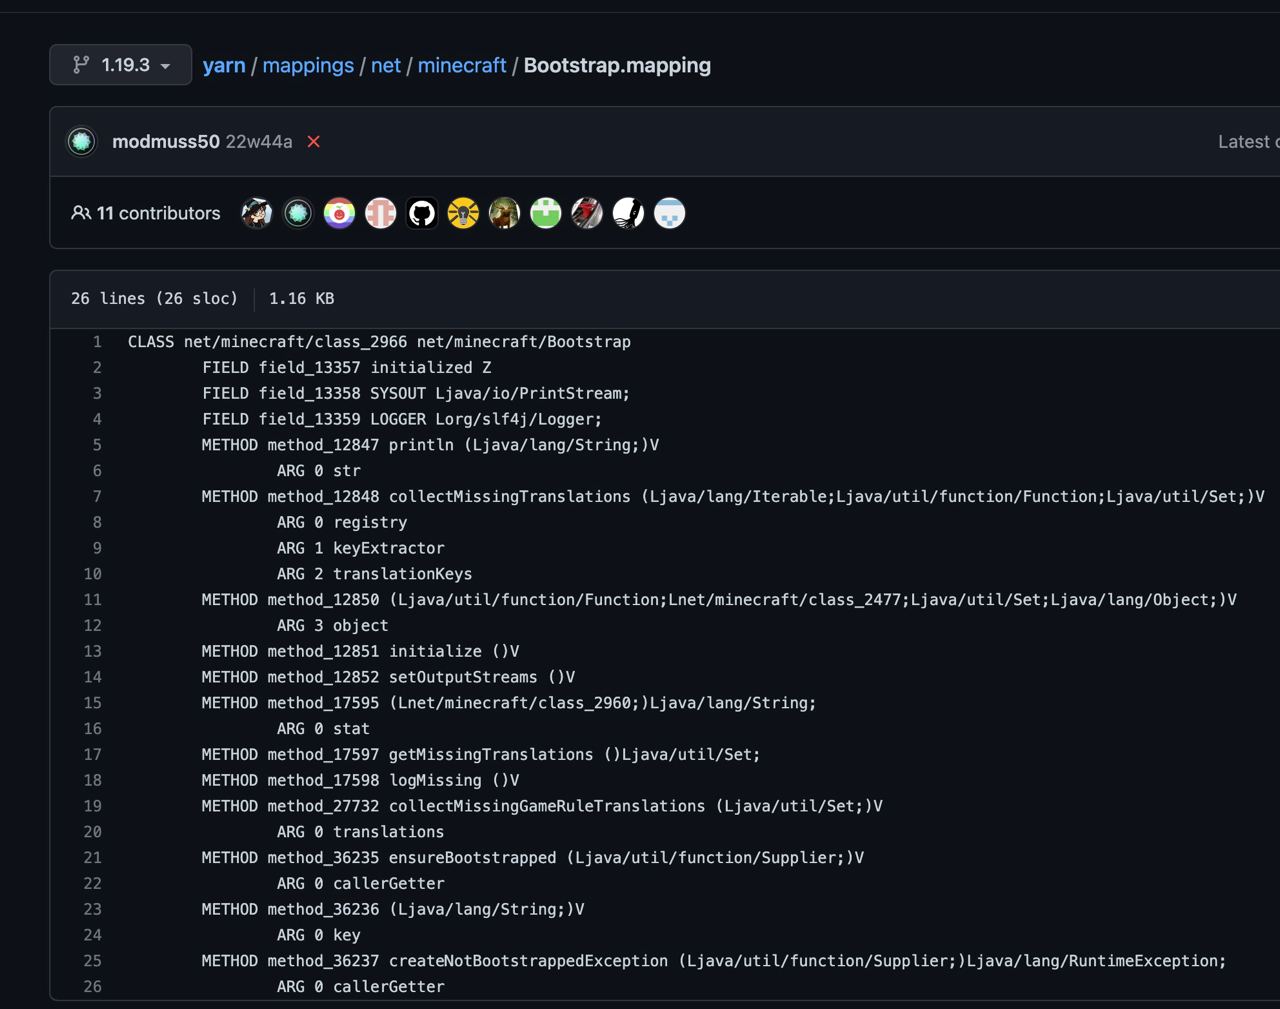The height and width of the screenshot is (1009, 1280).
Task: Open the GitHub Octocat contributor avatar
Action: (422, 213)
